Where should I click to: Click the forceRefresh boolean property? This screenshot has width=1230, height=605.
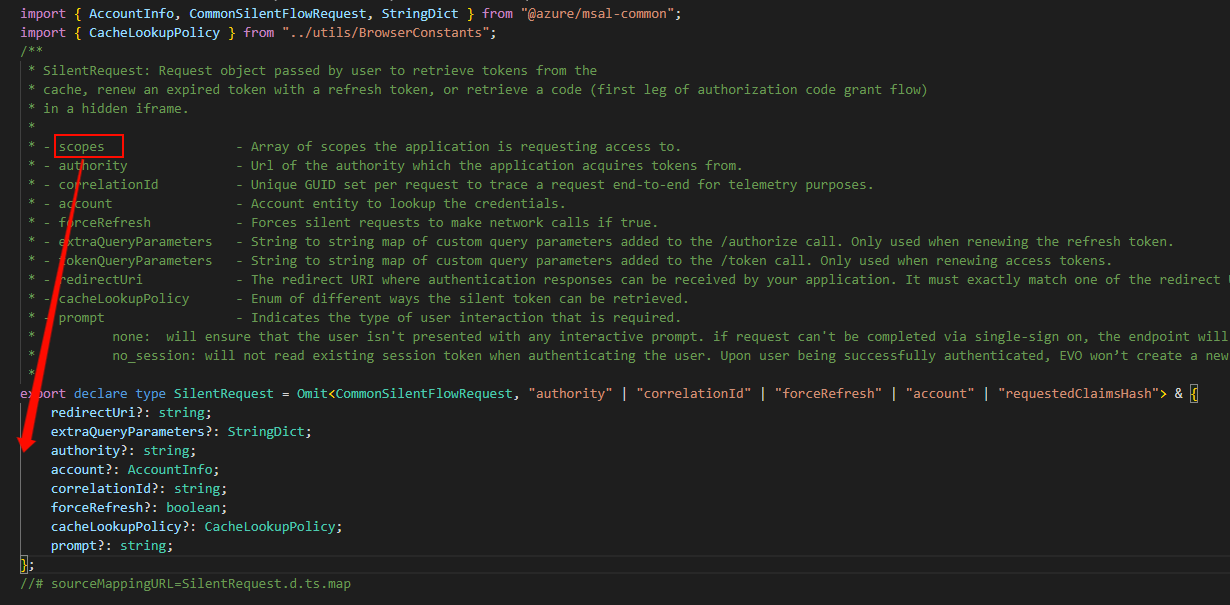tap(99, 507)
